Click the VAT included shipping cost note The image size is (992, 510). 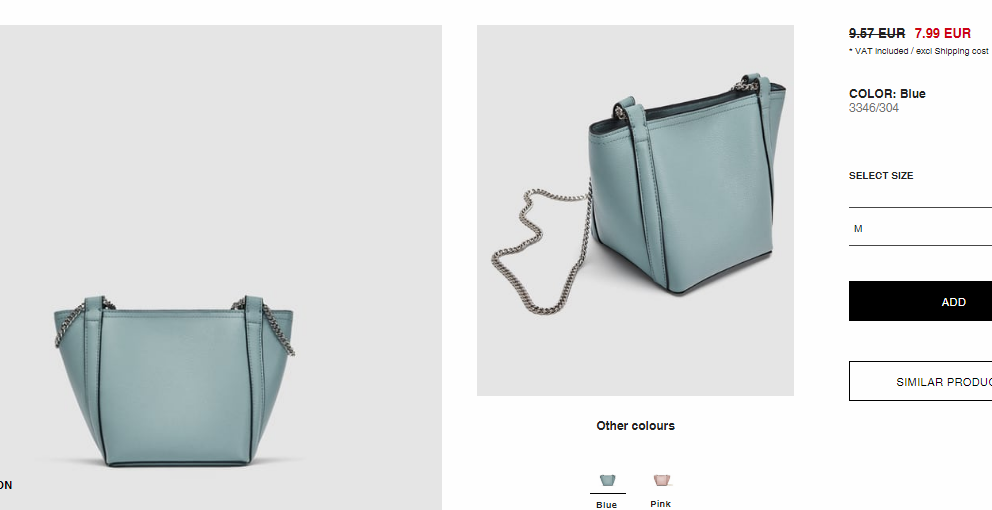tap(919, 51)
